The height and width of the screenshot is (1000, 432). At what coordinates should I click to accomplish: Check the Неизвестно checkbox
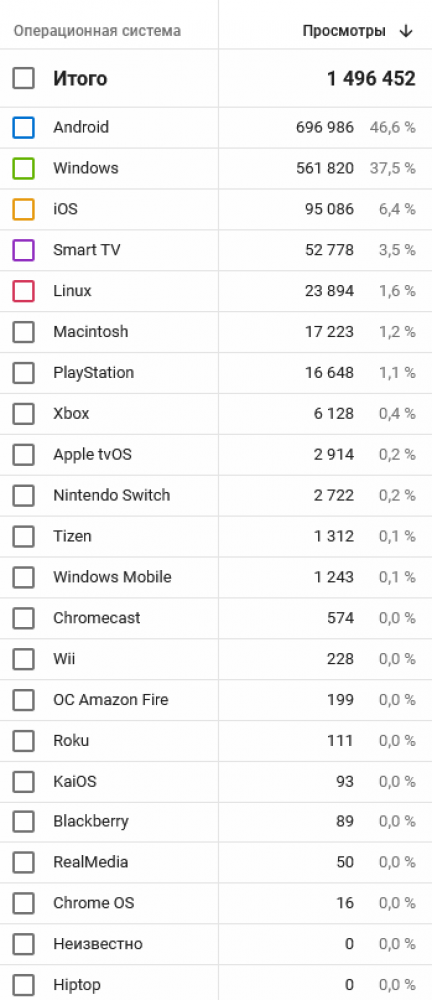(24, 944)
